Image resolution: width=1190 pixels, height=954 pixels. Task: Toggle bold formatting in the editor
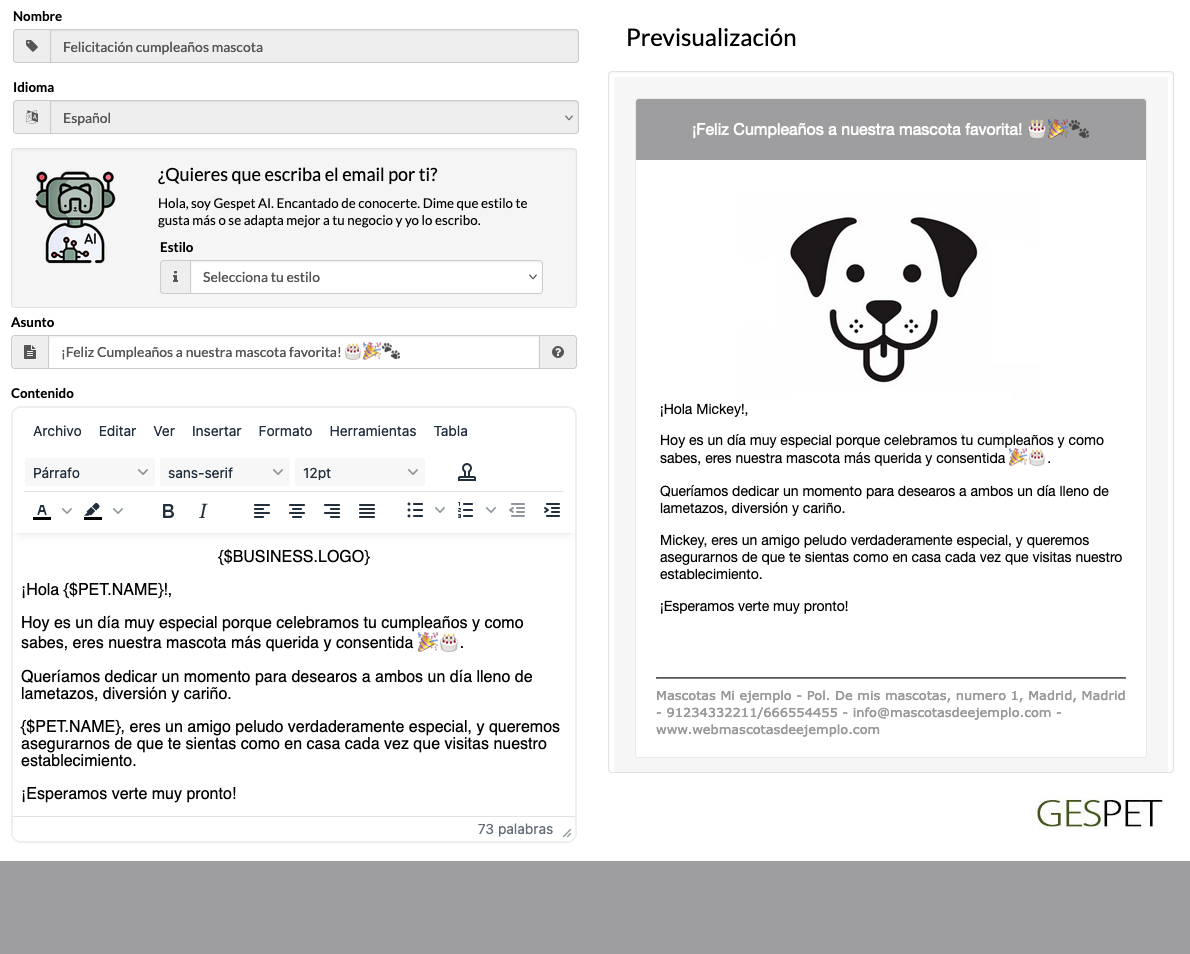tap(168, 511)
